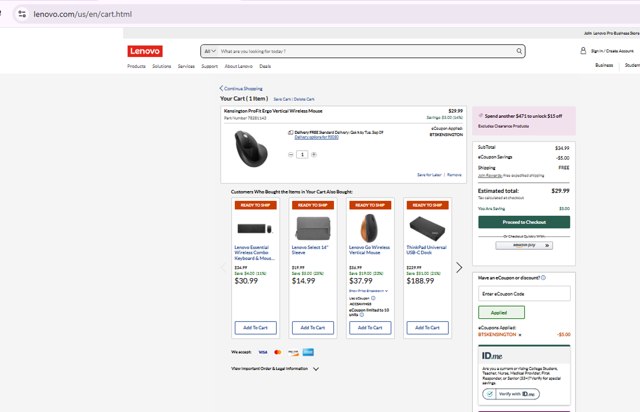This screenshot has height=412, width=640.
Task: Click the Lenovo Essential Wireless Combo Keyboard image
Action: pos(255,228)
